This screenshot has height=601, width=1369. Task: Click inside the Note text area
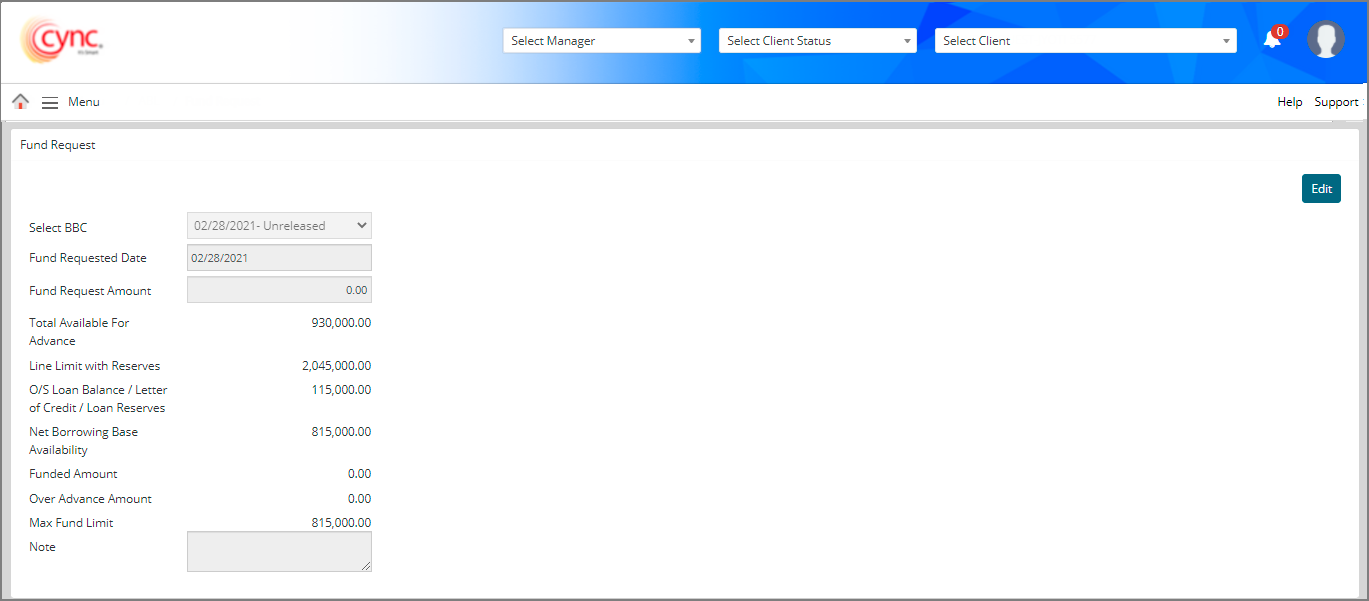279,551
